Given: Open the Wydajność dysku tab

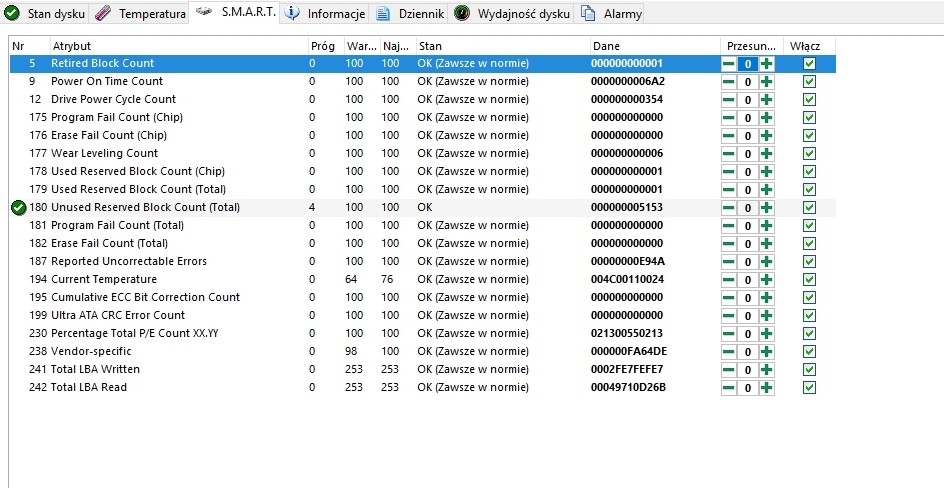Looking at the screenshot, I should (512, 13).
